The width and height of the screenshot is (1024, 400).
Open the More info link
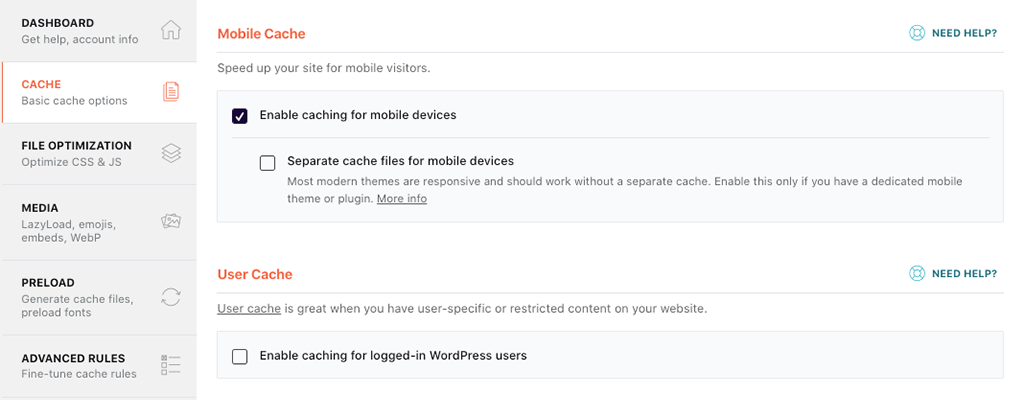[x=402, y=199]
